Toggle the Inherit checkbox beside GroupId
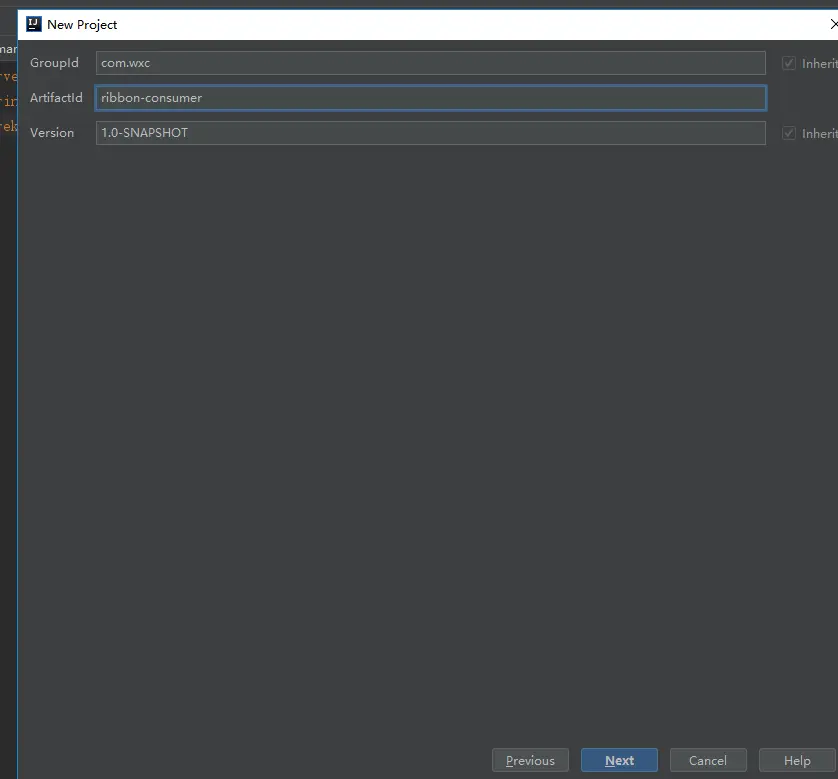Image resolution: width=838 pixels, height=779 pixels. click(x=789, y=63)
